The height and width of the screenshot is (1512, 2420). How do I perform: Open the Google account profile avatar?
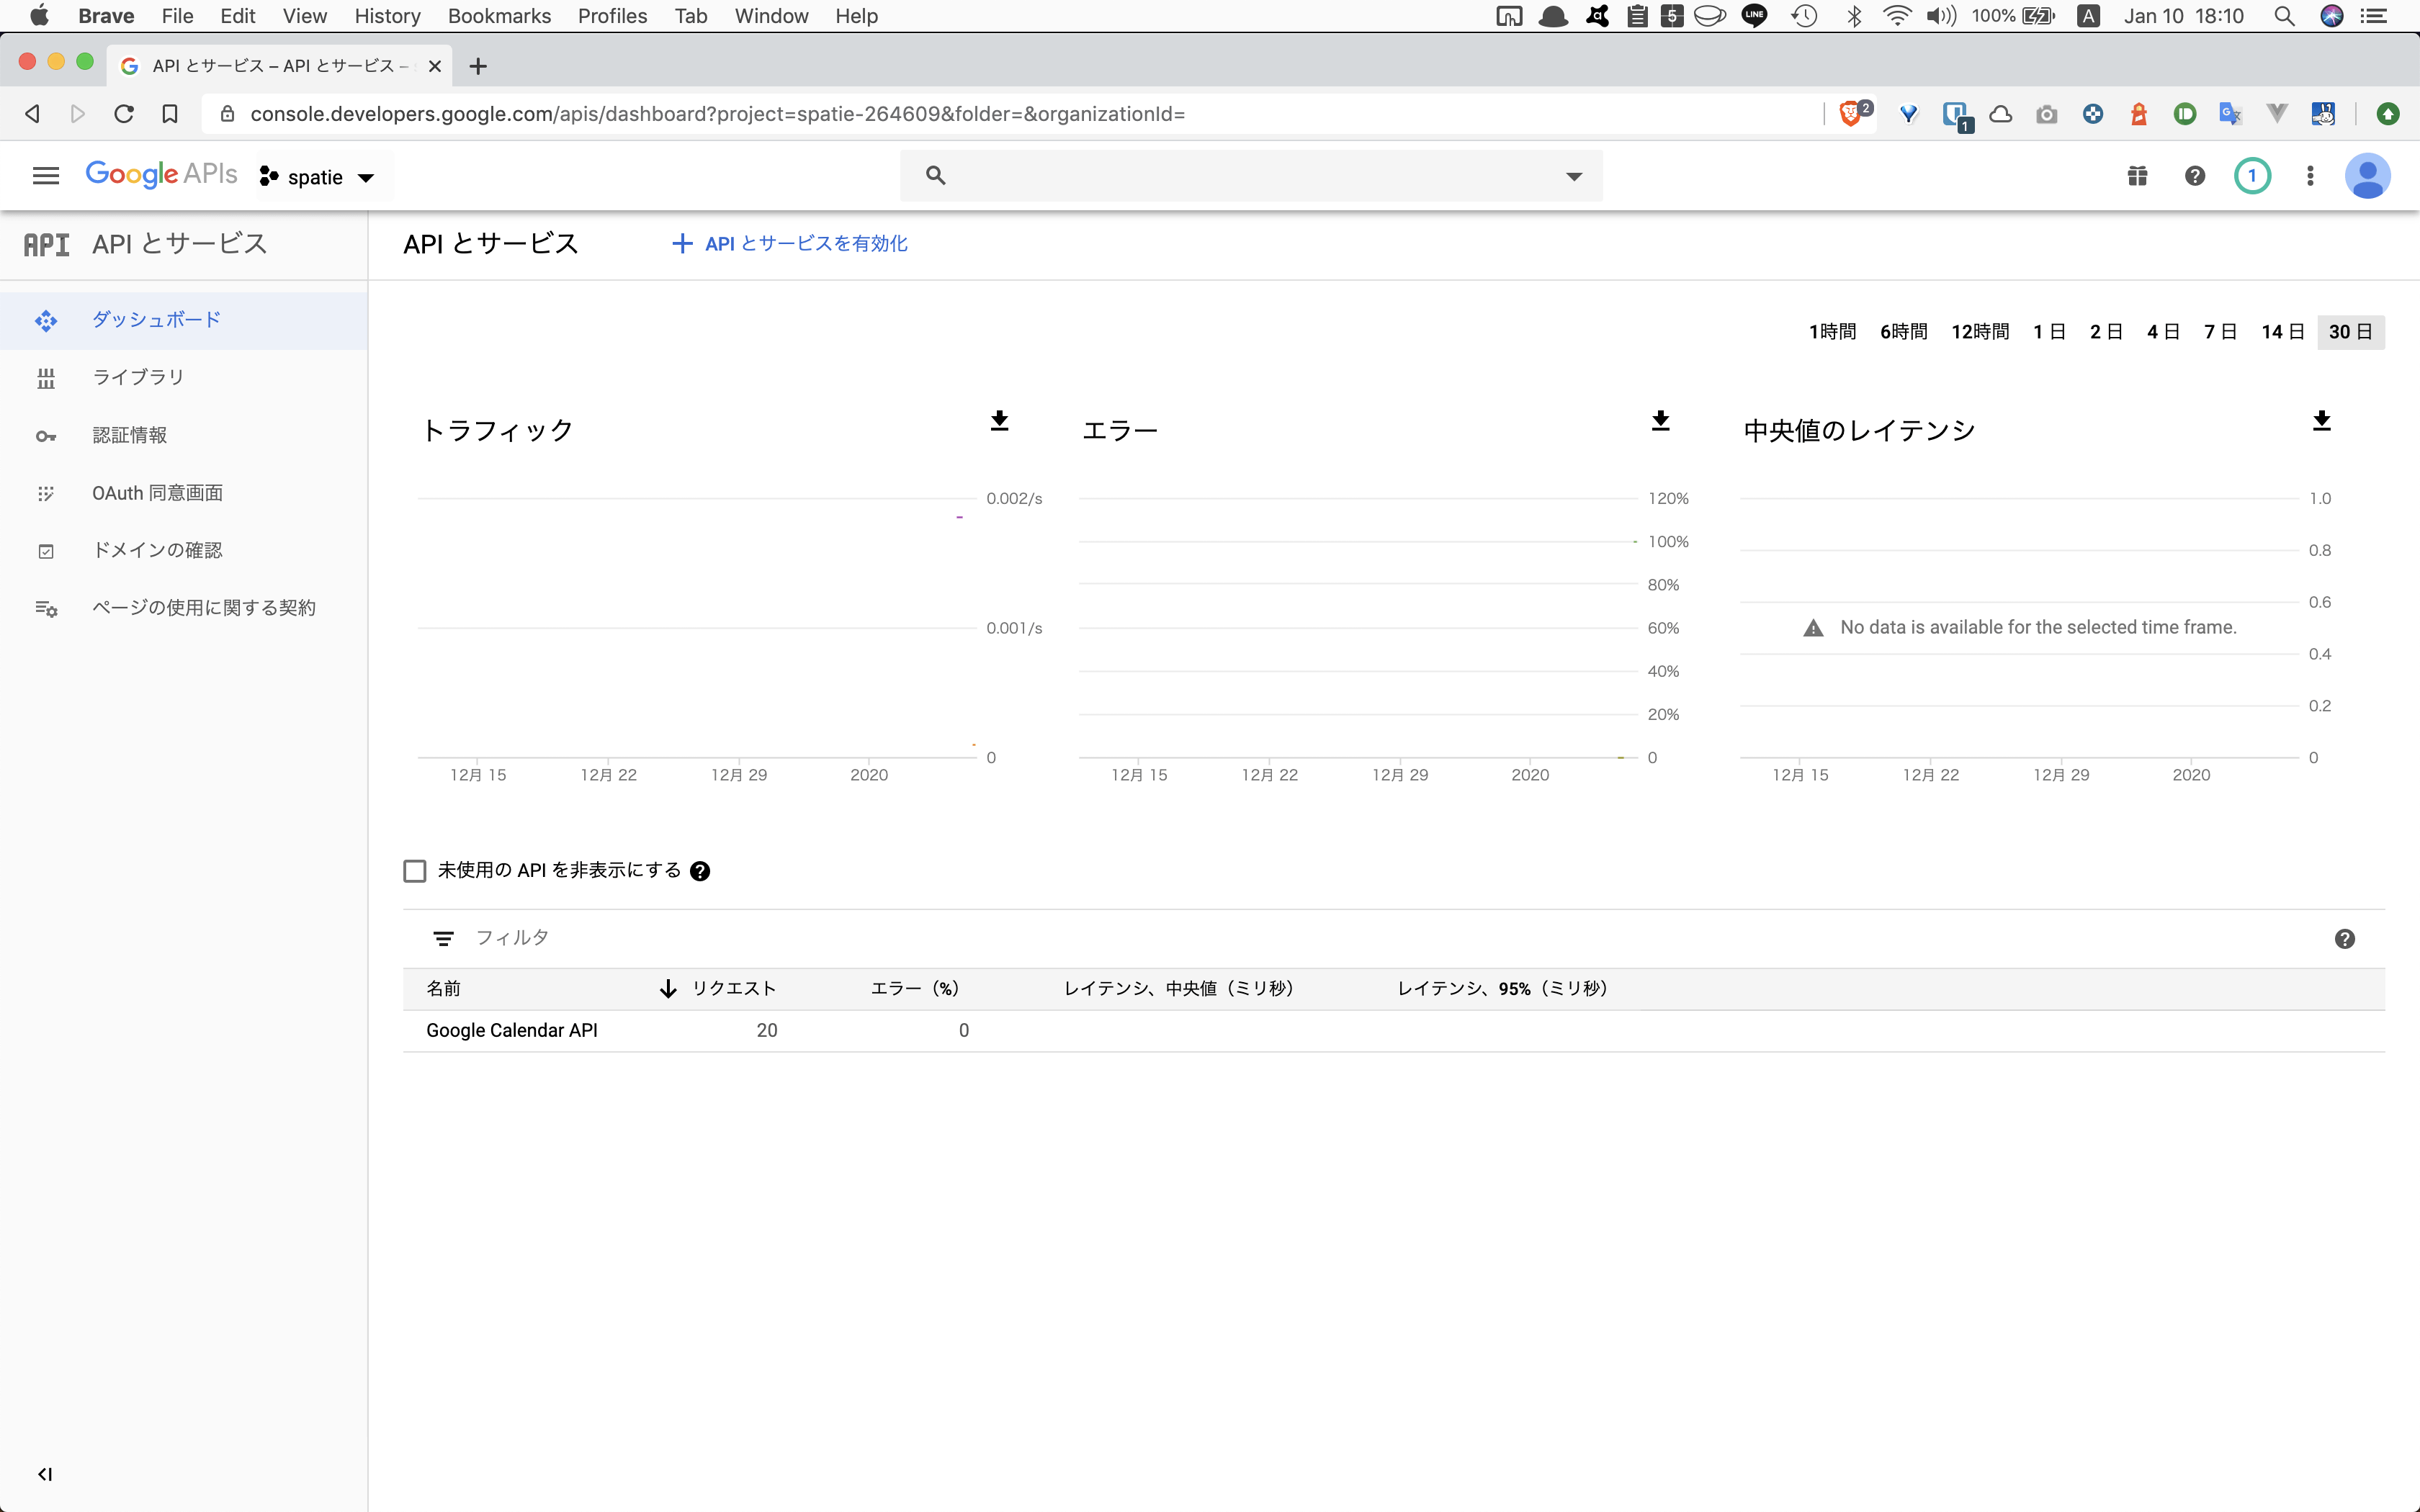point(2368,175)
